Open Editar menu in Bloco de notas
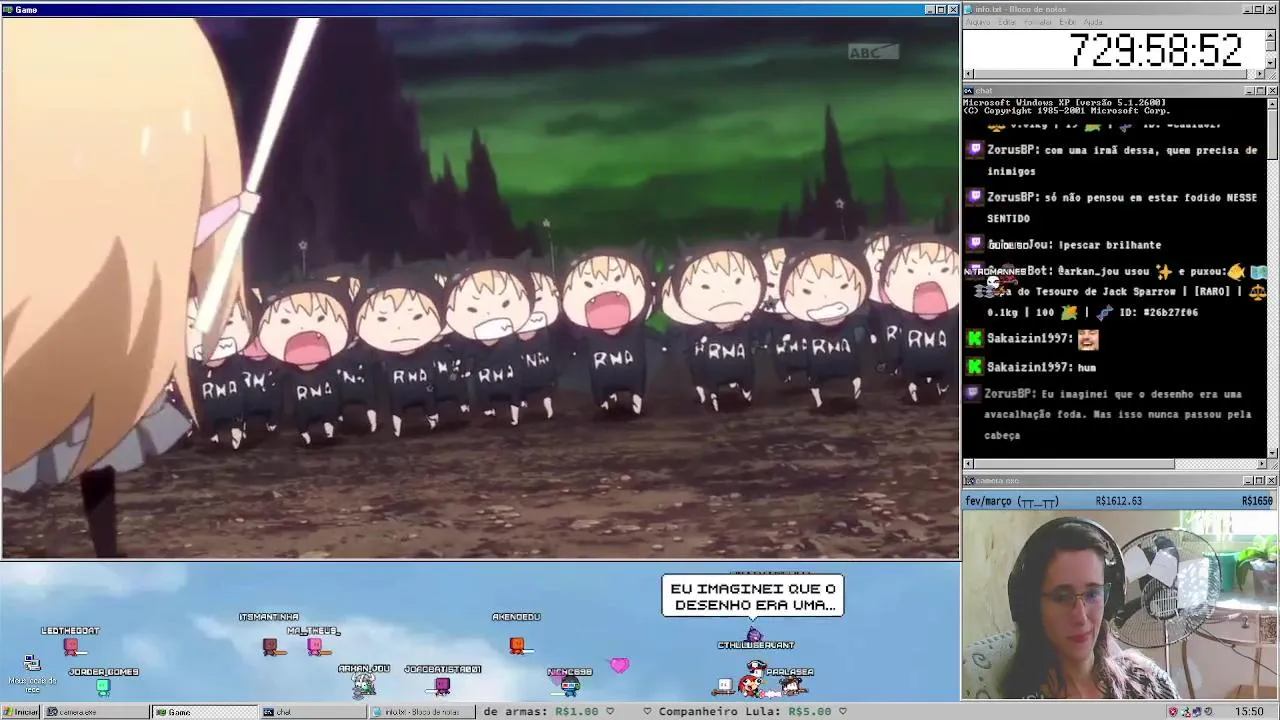Image resolution: width=1280 pixels, height=720 pixels. (1008, 22)
